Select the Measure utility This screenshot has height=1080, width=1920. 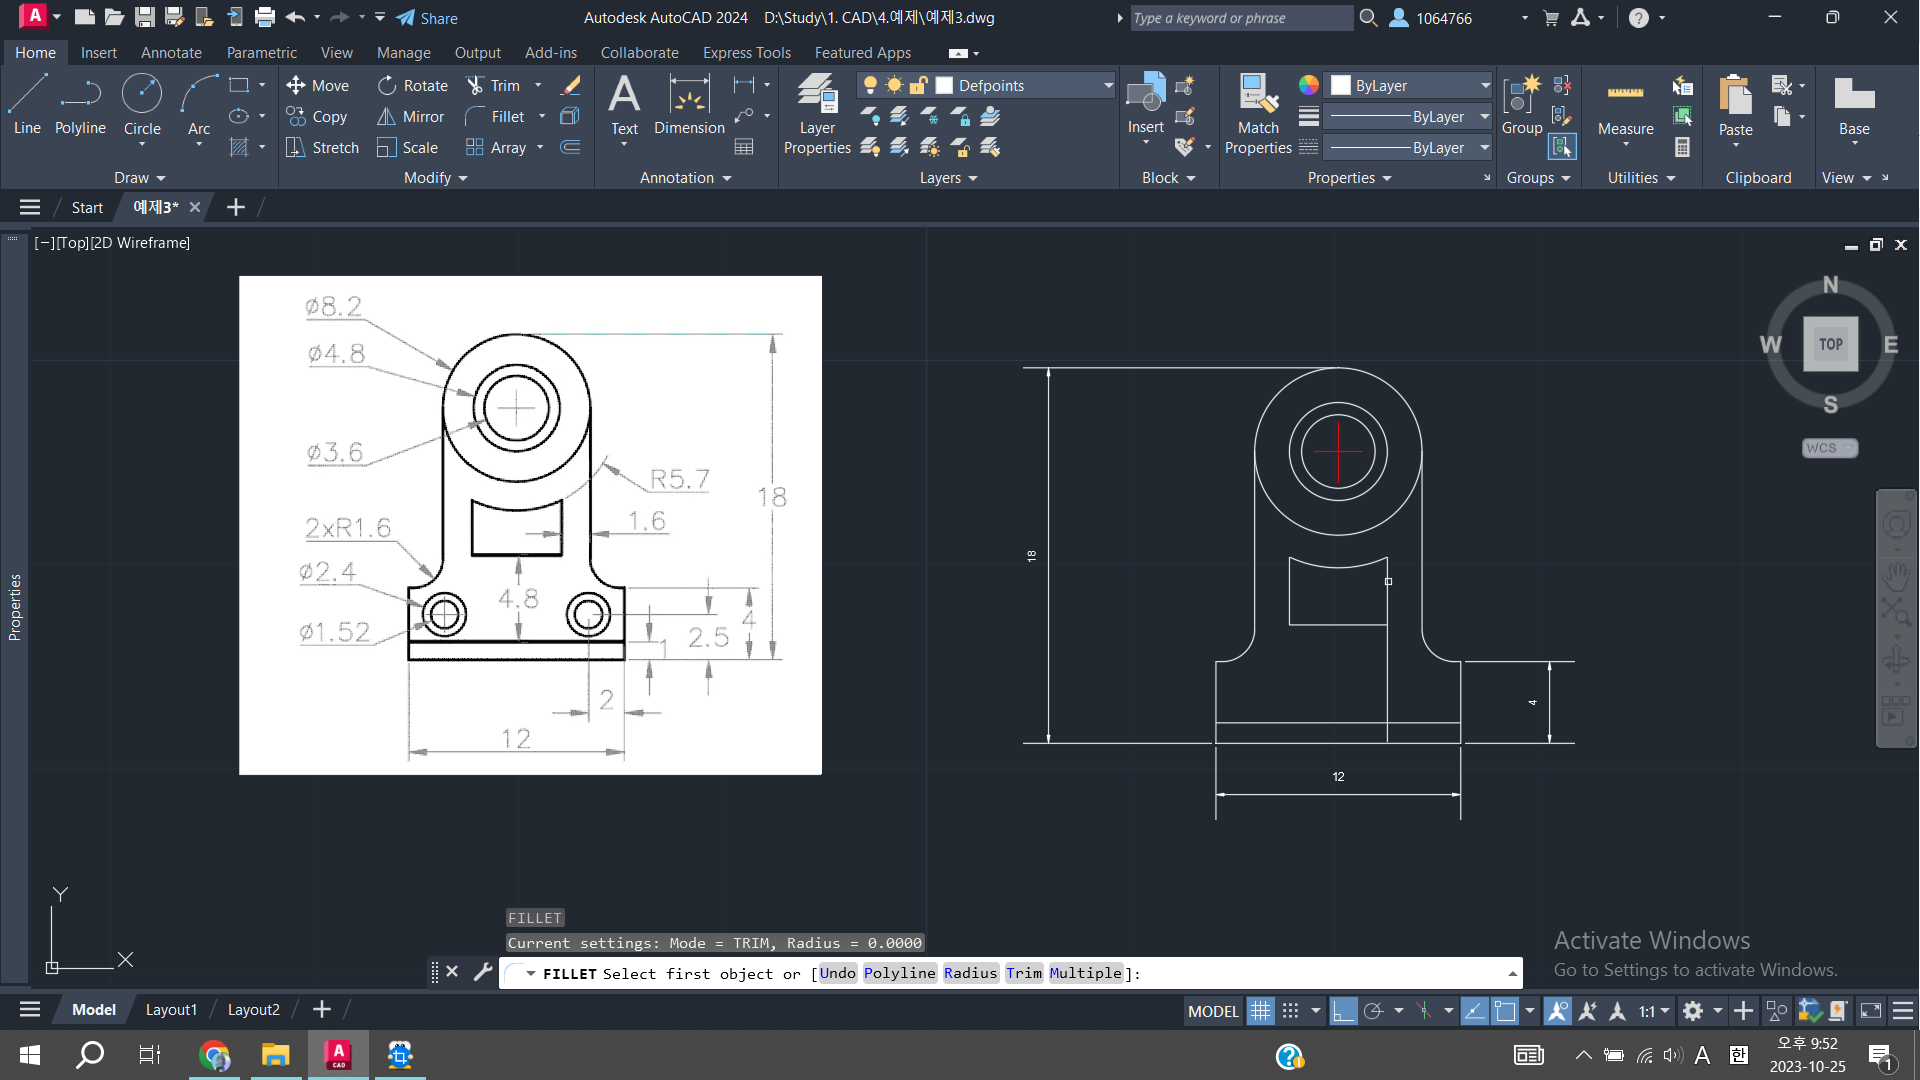(x=1625, y=104)
